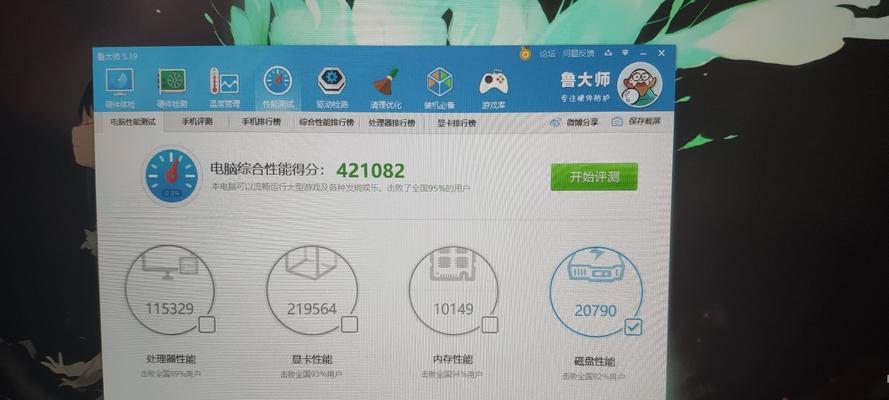The height and width of the screenshot is (400, 889).
Task: Open the 装机必备 software cube icon
Action: [x=439, y=88]
